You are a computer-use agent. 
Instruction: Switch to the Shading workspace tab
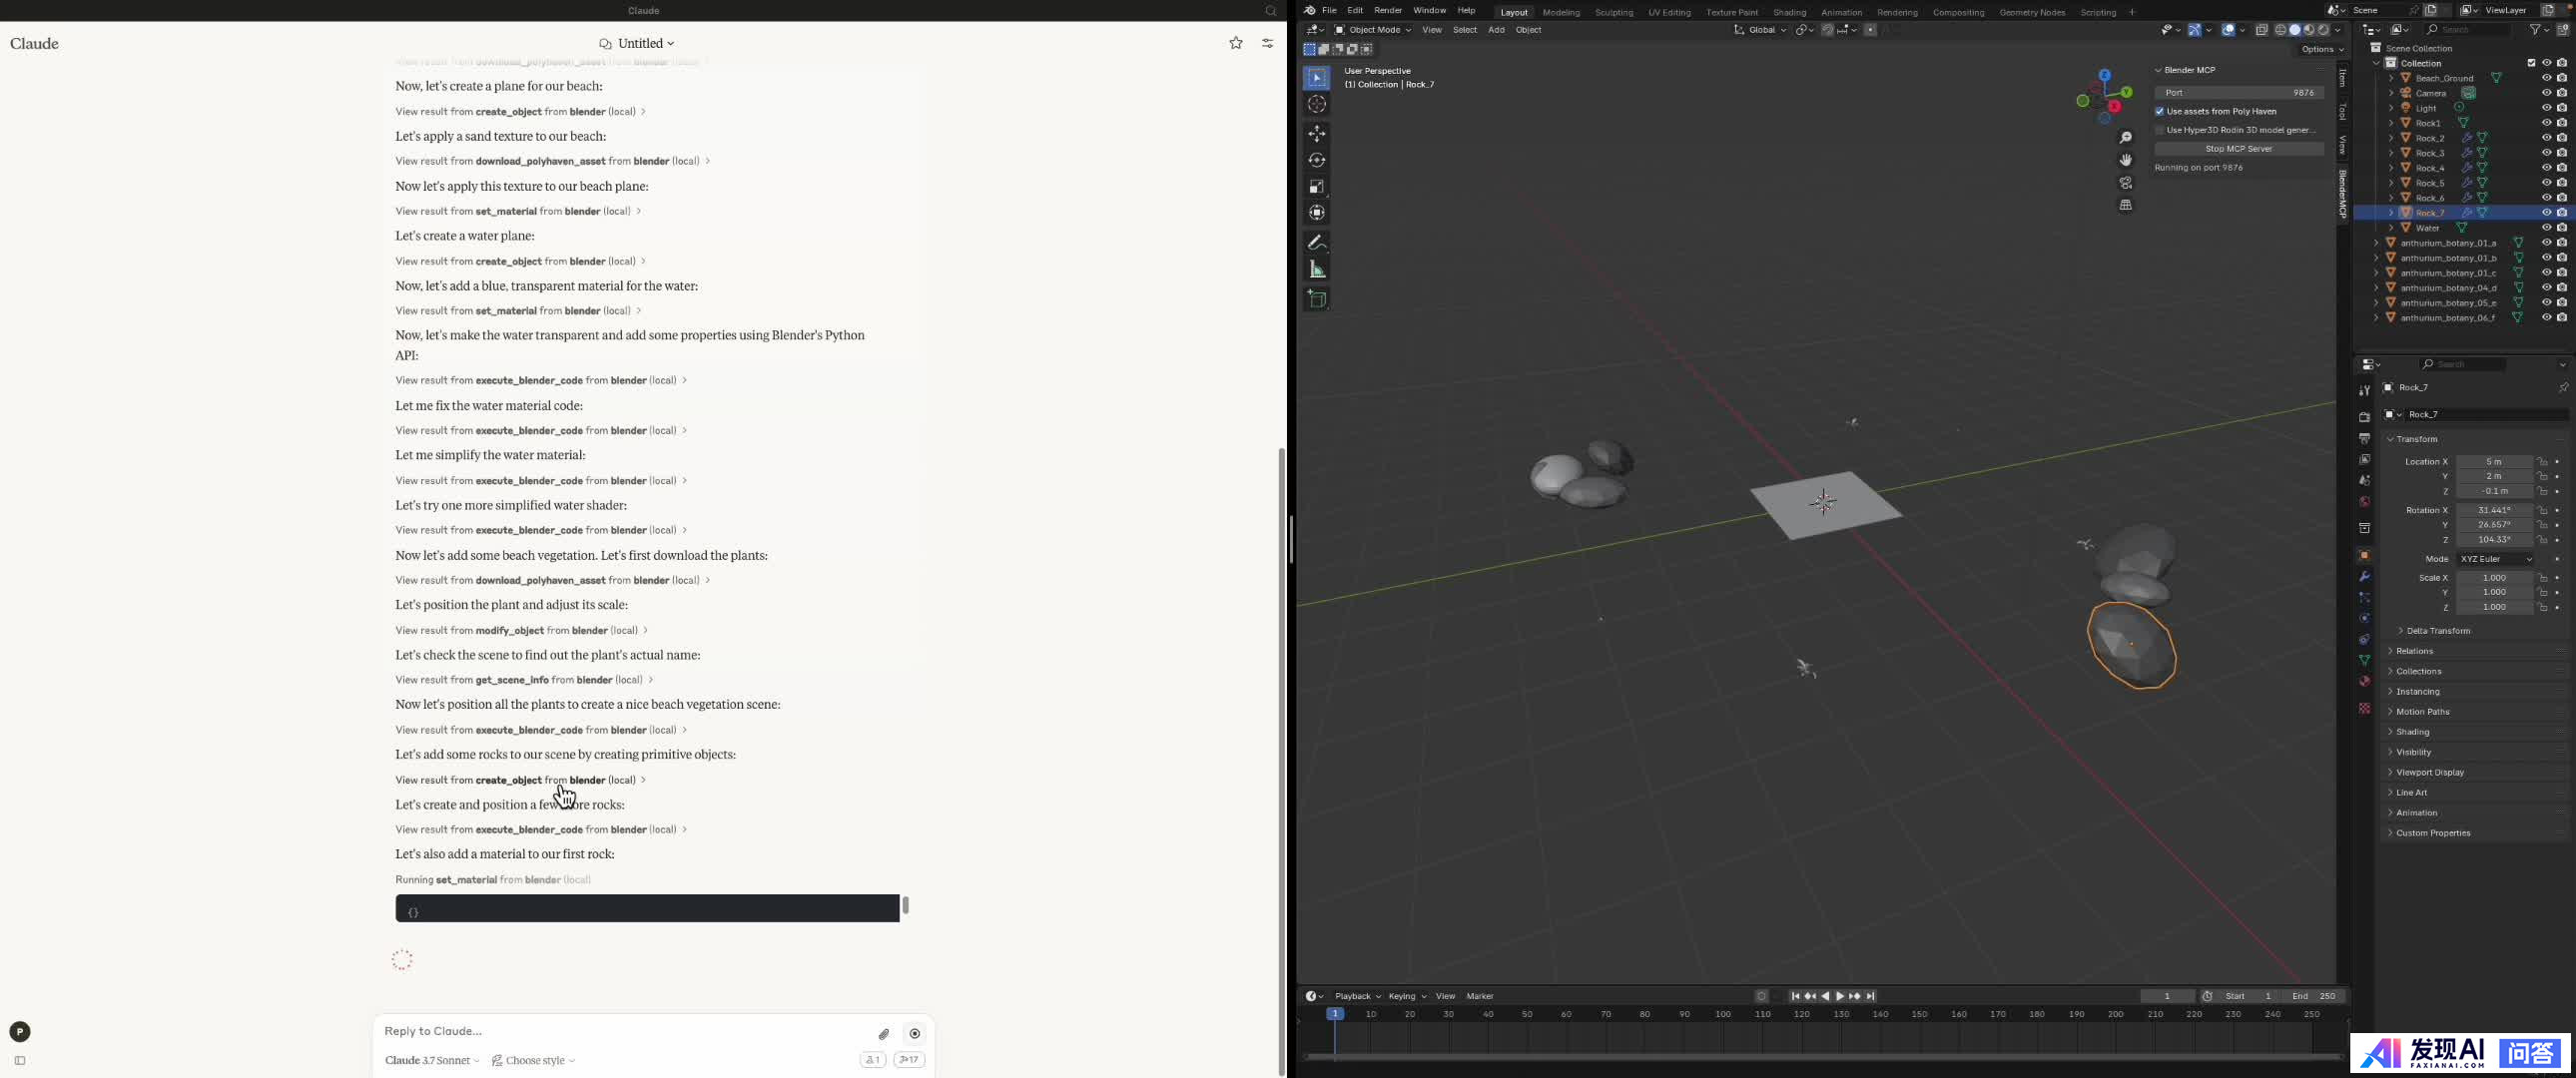click(1789, 12)
